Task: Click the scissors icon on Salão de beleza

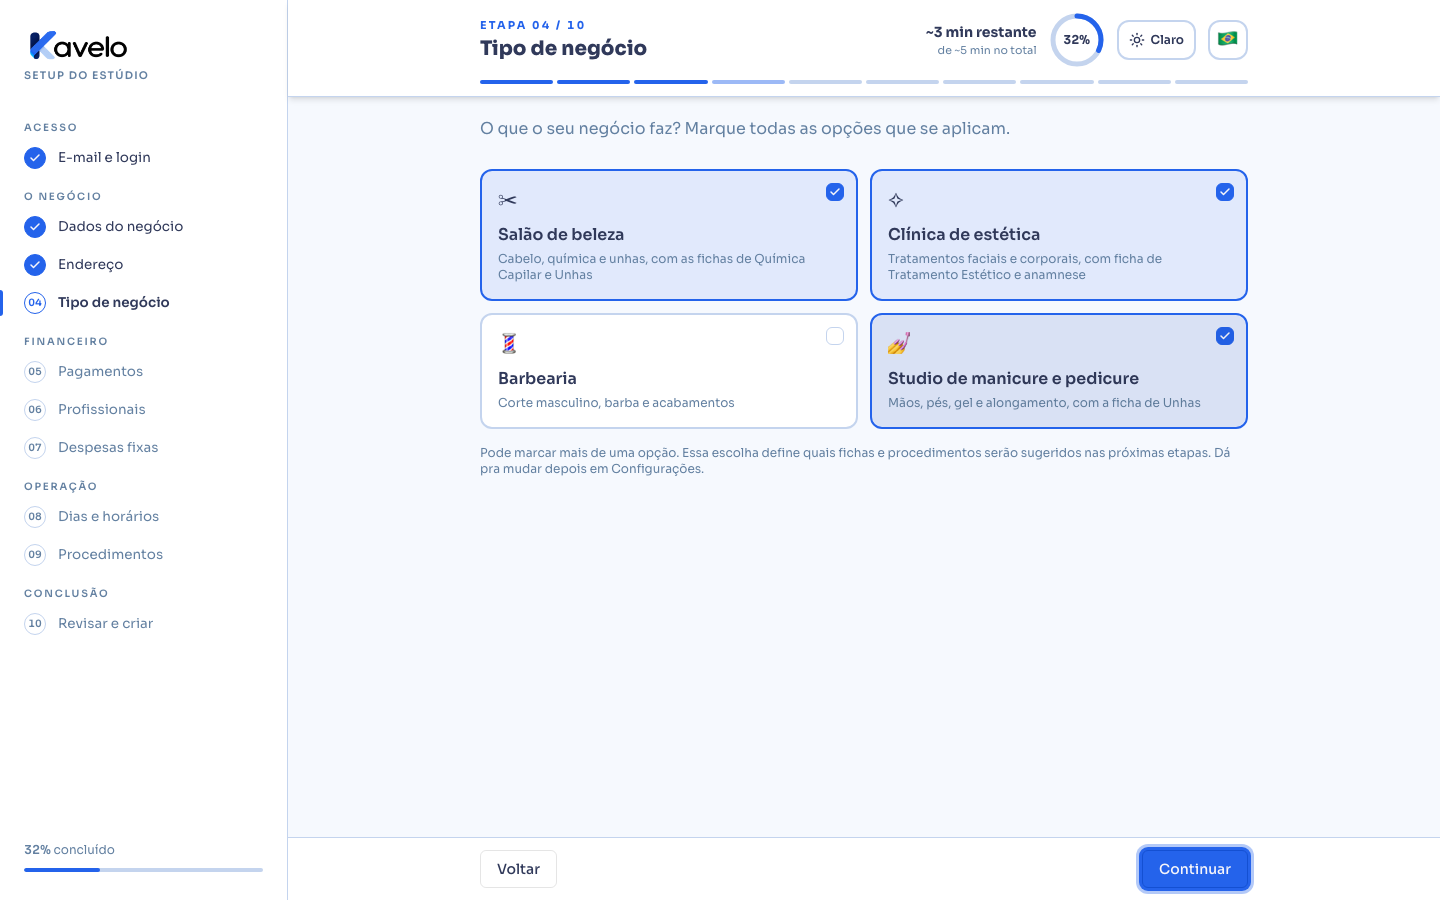Action: [x=507, y=200]
